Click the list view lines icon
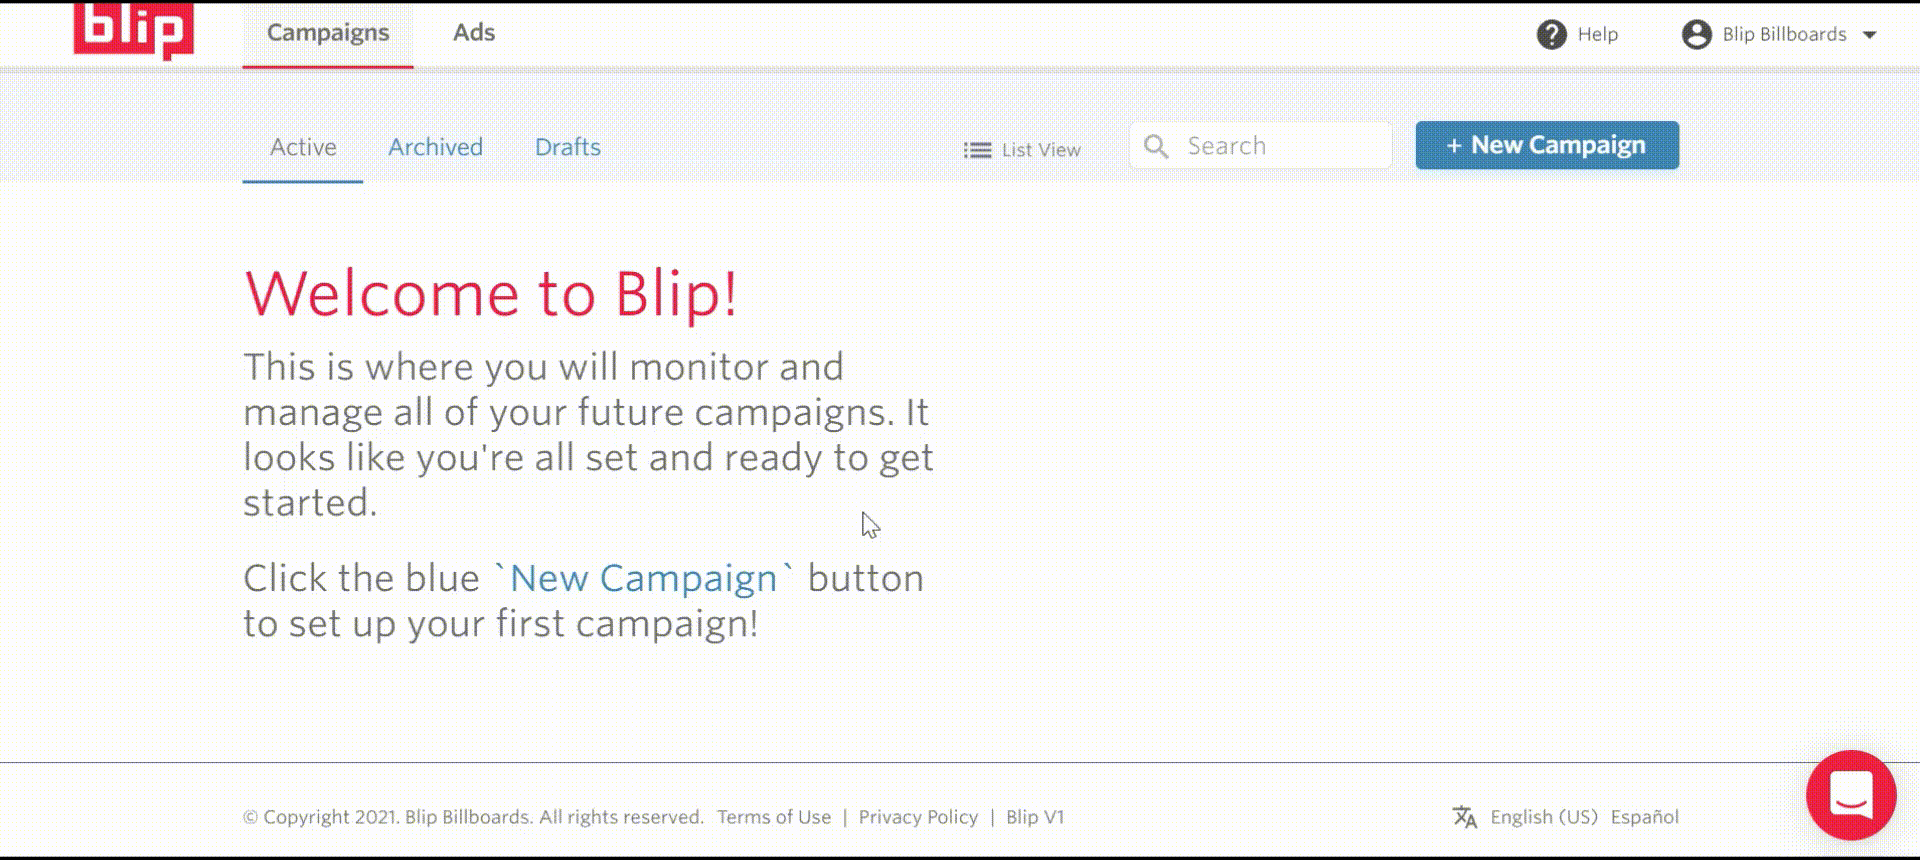Viewport: 1920px width, 860px height. [977, 150]
